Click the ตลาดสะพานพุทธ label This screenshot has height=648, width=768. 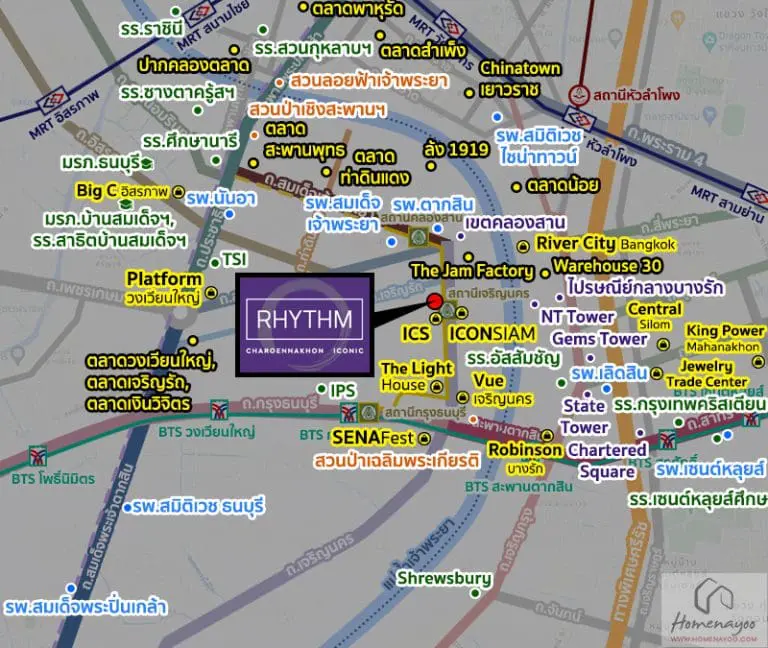pos(305,140)
